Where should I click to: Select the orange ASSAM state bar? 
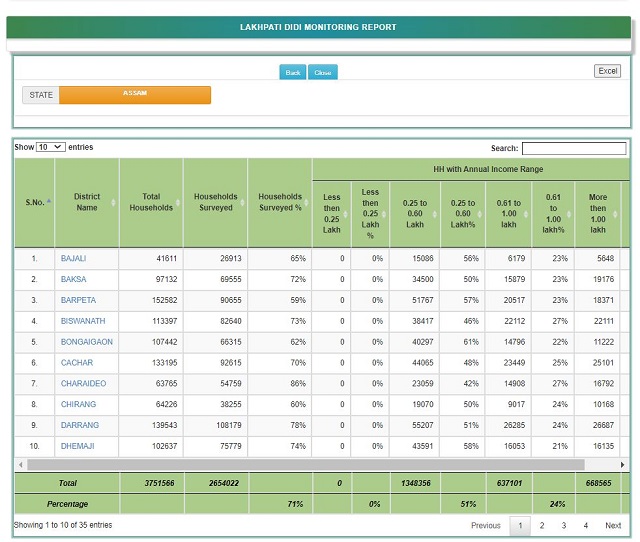pos(135,95)
